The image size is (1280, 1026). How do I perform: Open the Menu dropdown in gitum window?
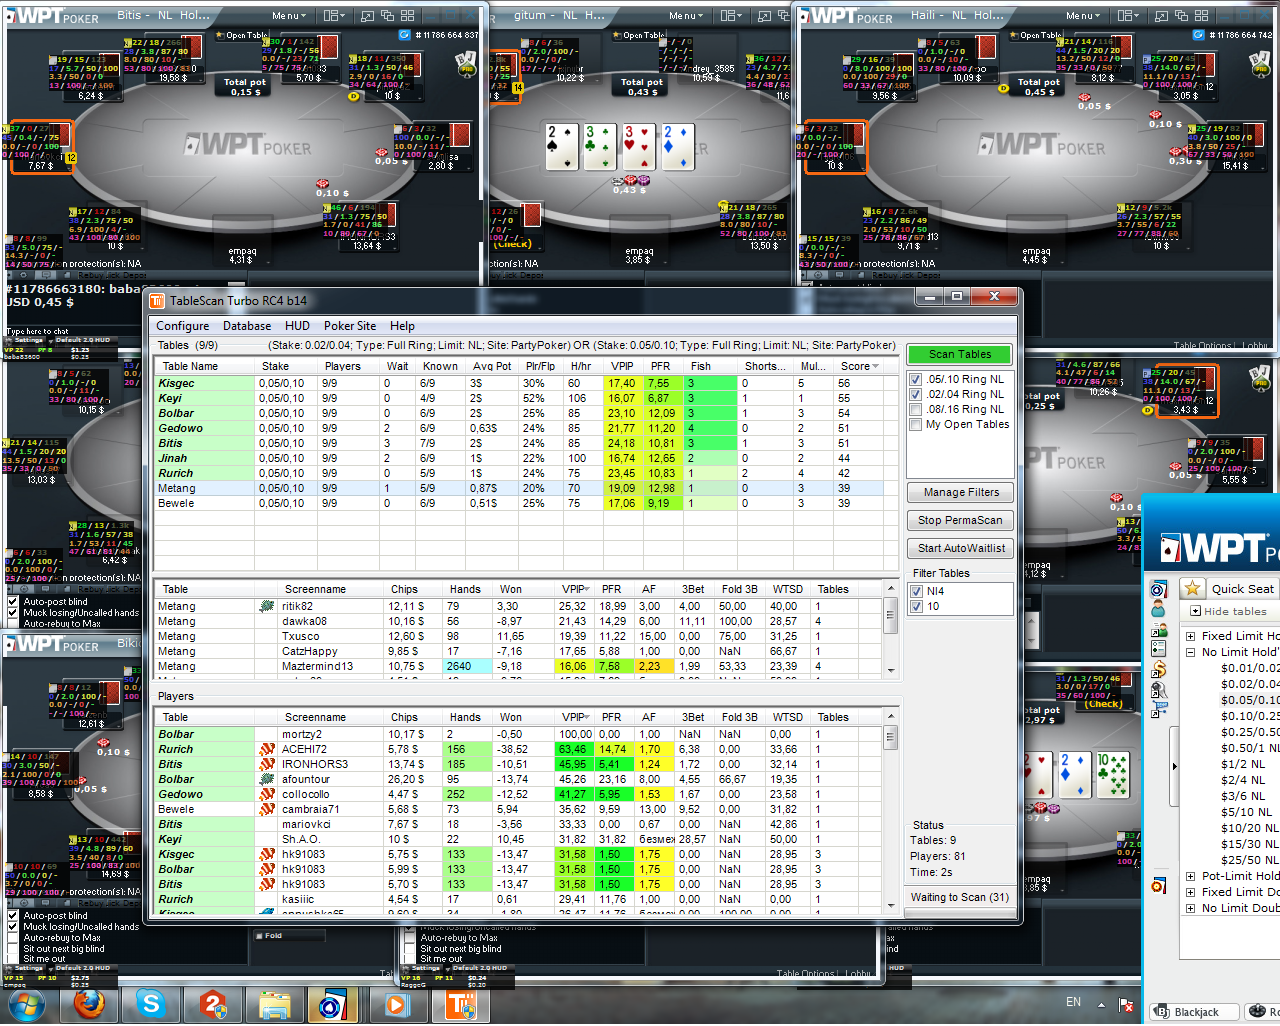pyautogui.click(x=686, y=16)
